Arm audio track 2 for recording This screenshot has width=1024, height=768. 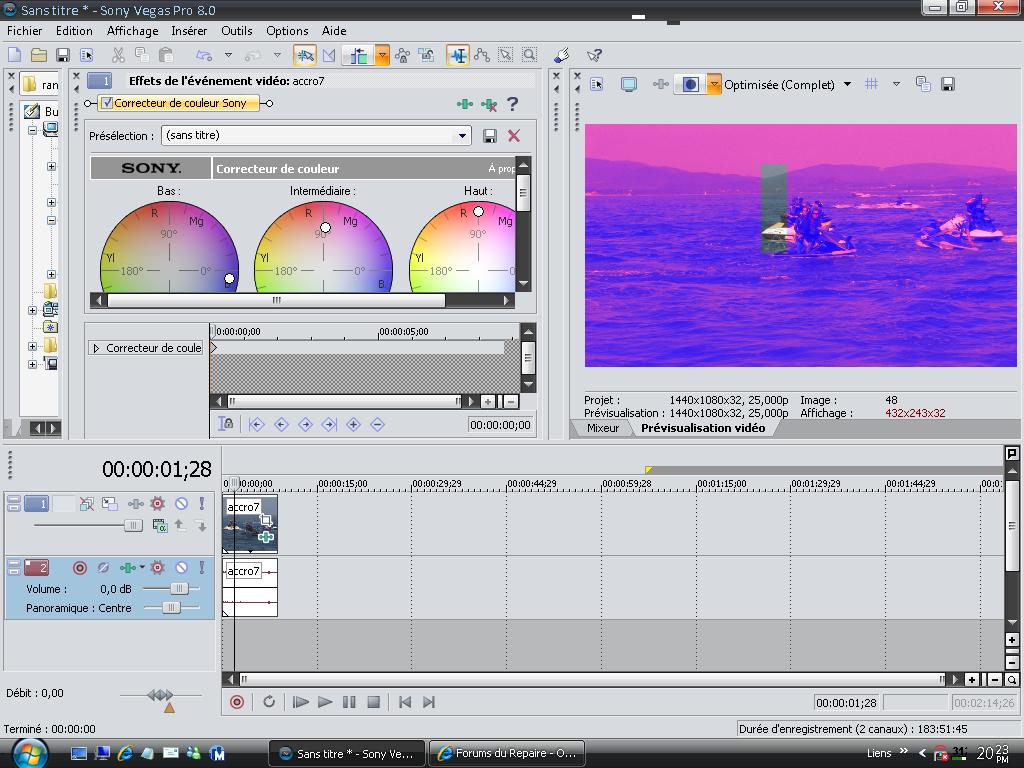80,568
